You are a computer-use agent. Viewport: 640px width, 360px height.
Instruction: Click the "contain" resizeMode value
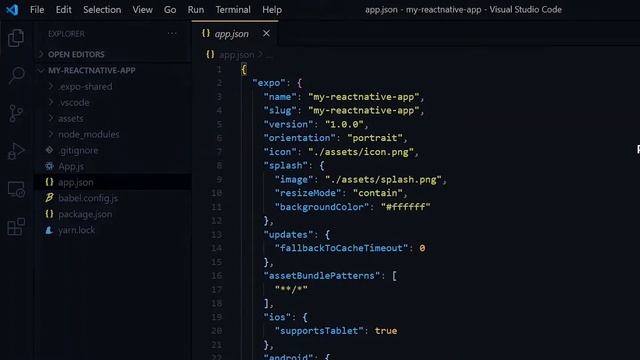click(378, 193)
